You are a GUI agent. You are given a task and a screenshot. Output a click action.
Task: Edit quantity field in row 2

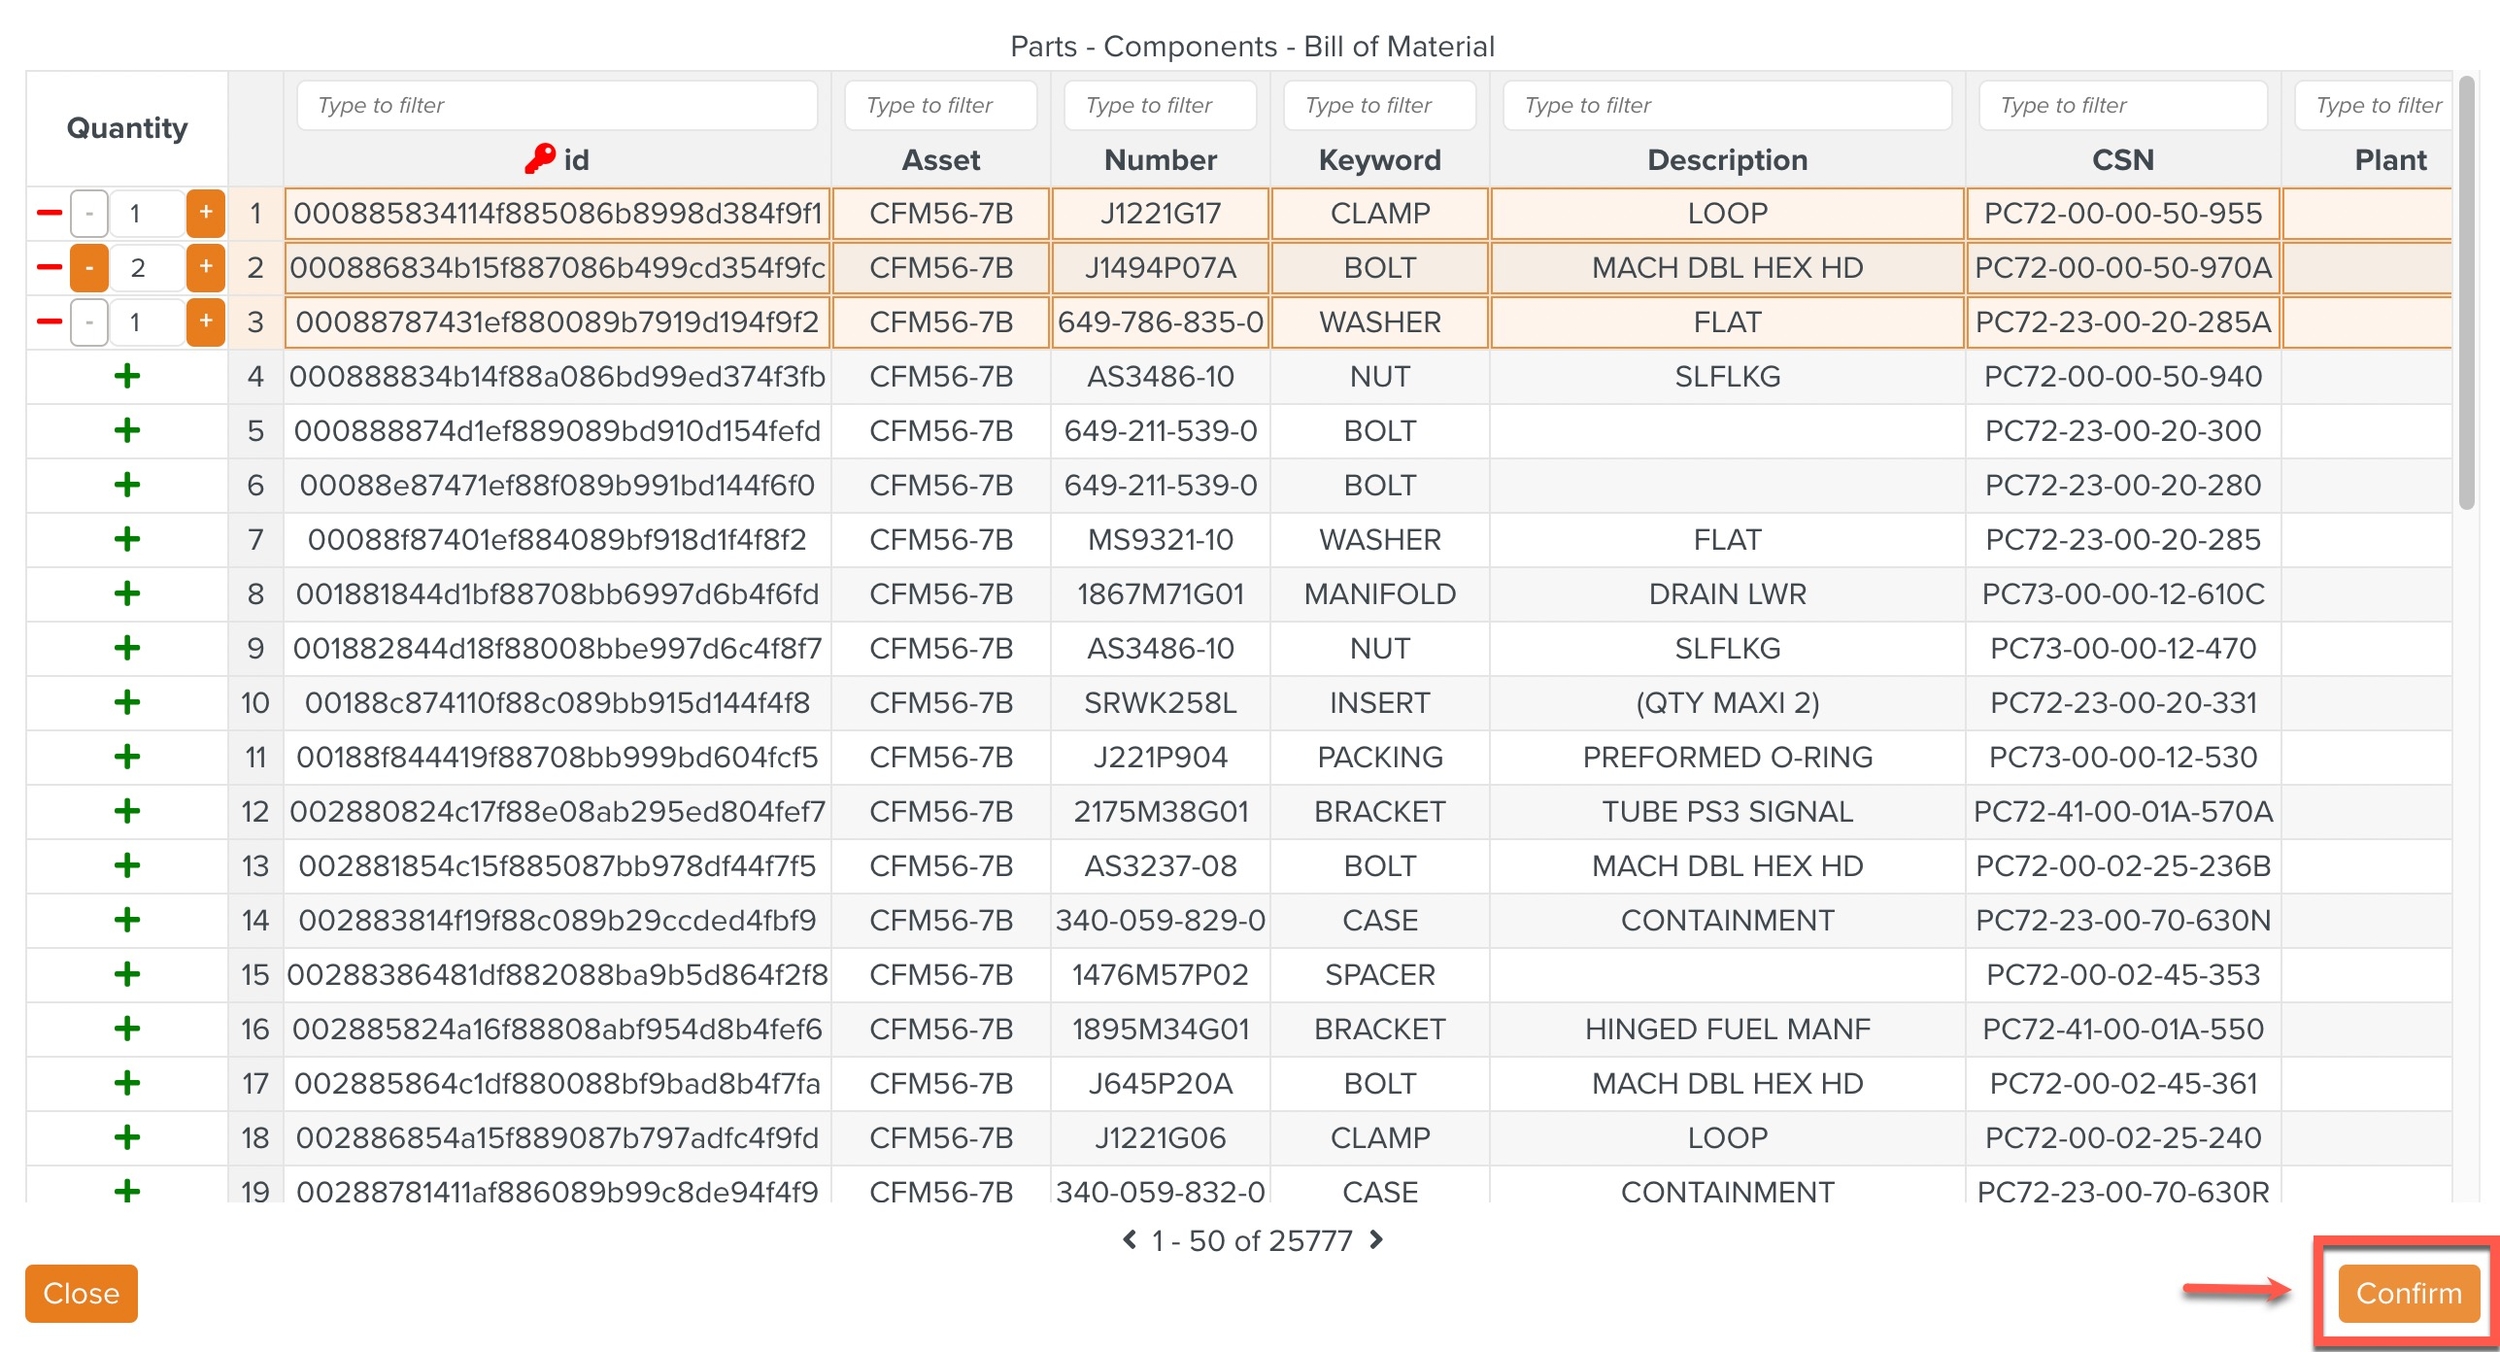(145, 268)
